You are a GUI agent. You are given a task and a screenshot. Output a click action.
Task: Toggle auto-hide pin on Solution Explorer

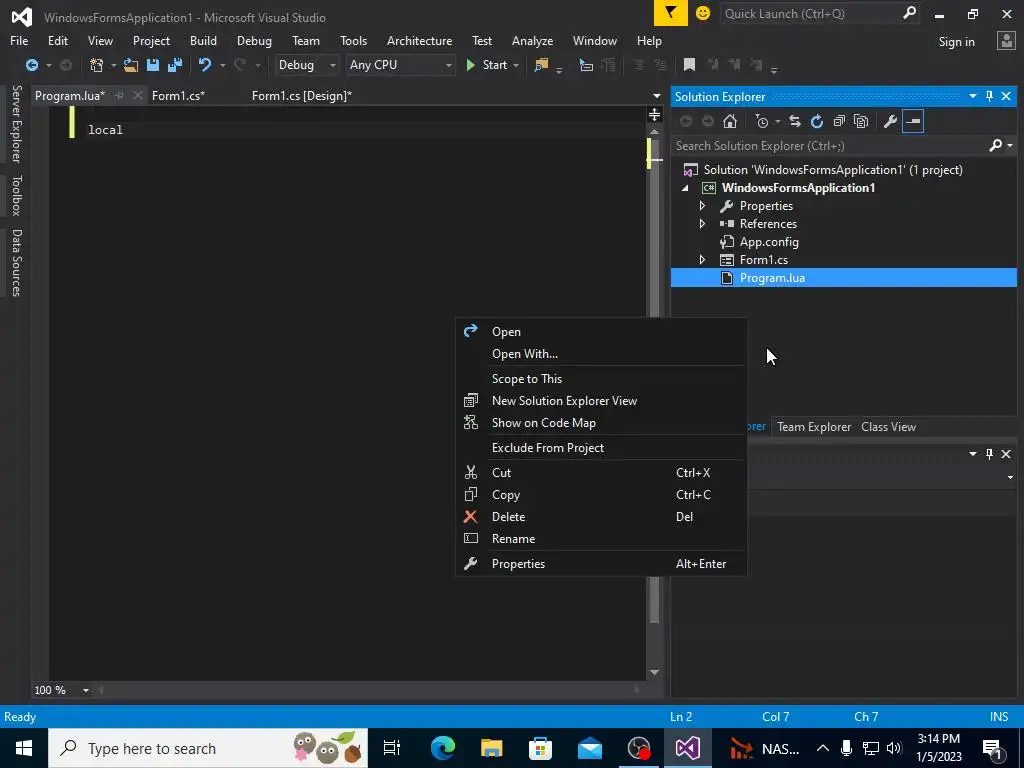pyautogui.click(x=989, y=96)
